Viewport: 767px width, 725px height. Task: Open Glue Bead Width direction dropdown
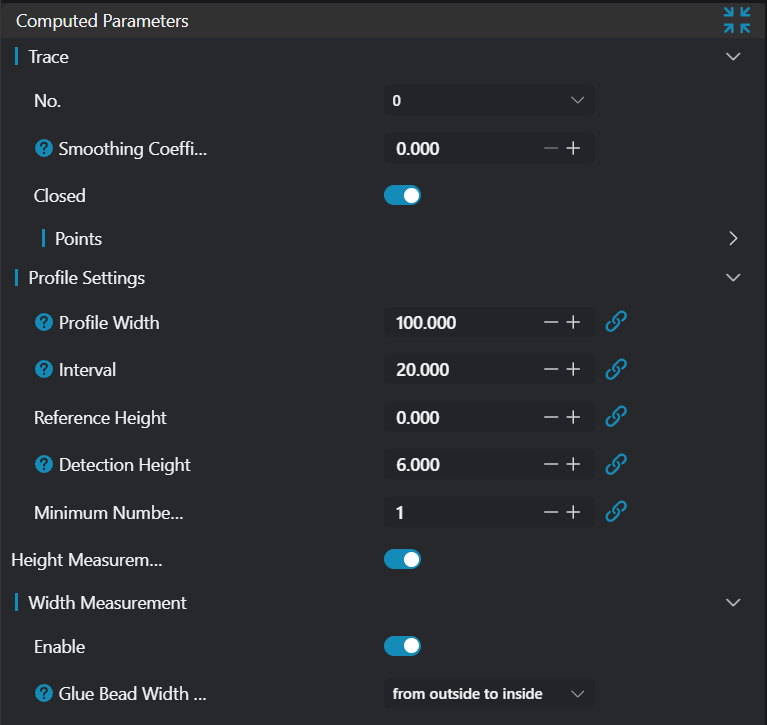coord(488,694)
